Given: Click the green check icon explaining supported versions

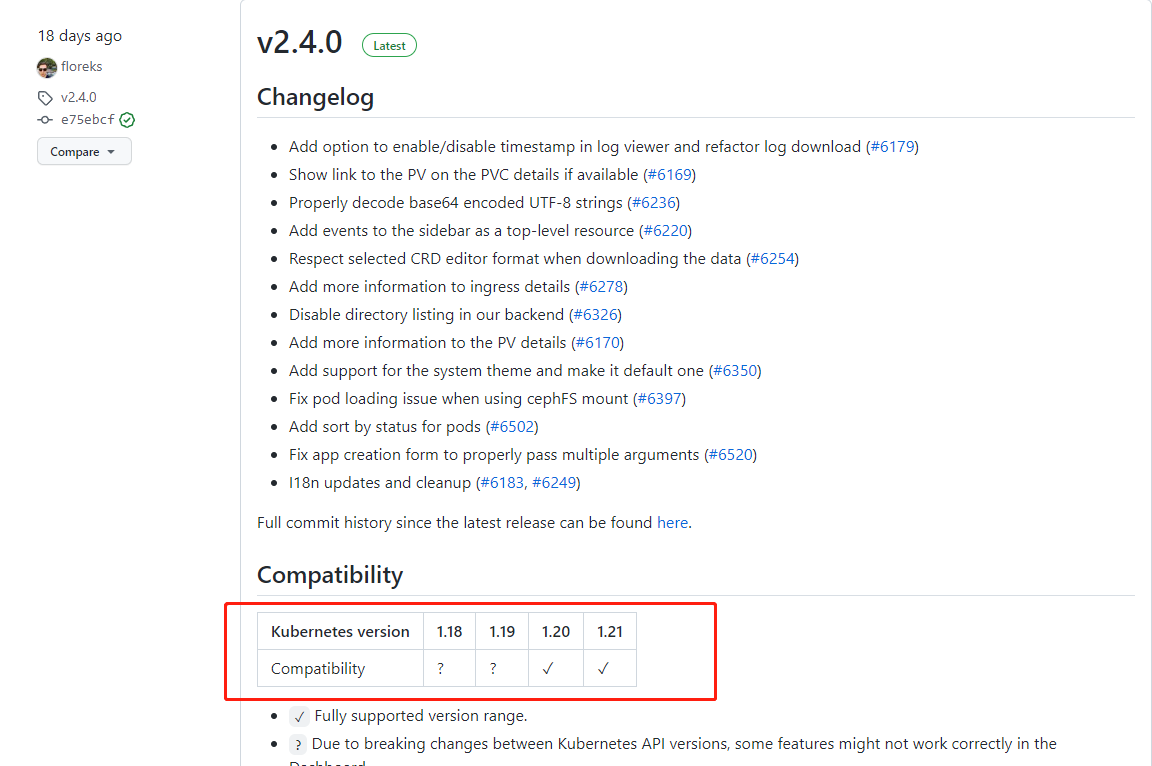Looking at the screenshot, I should click(299, 716).
